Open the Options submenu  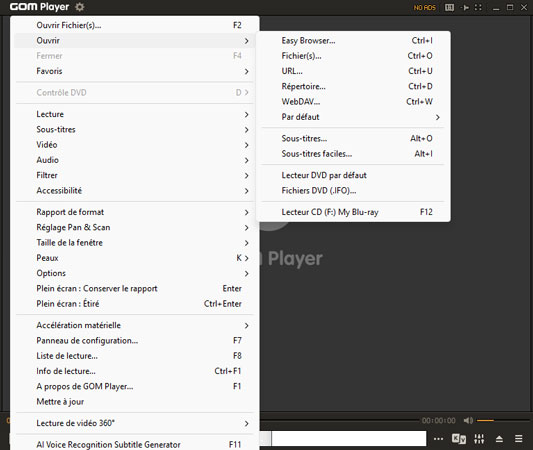pos(135,273)
